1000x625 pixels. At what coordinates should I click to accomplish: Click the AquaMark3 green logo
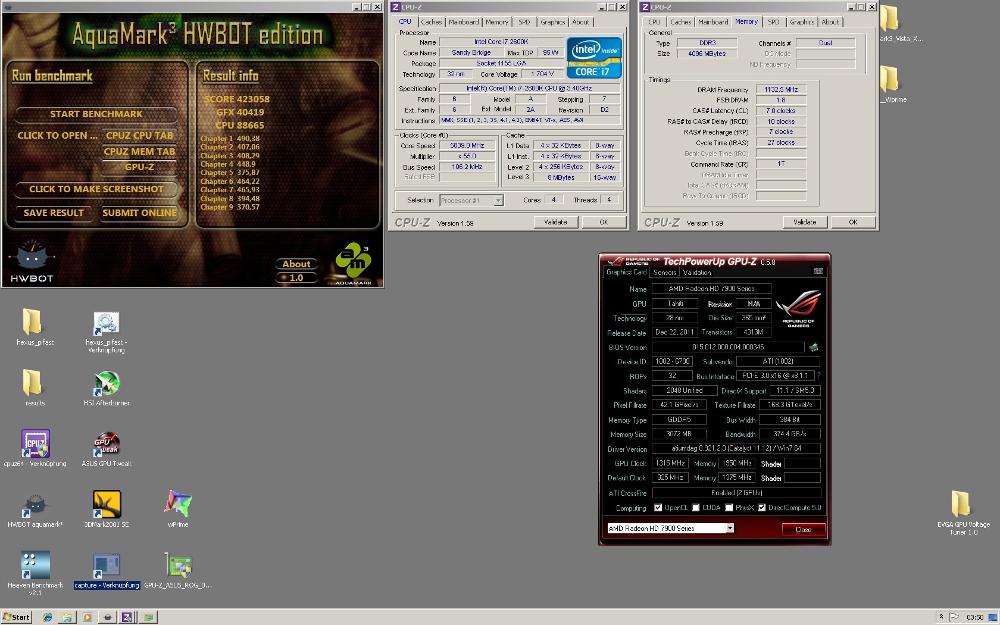(x=353, y=262)
